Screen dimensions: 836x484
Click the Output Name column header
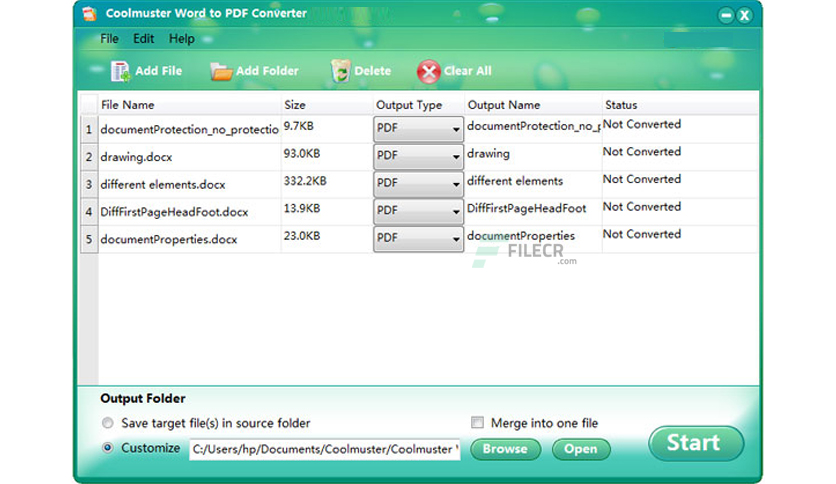[533, 105]
